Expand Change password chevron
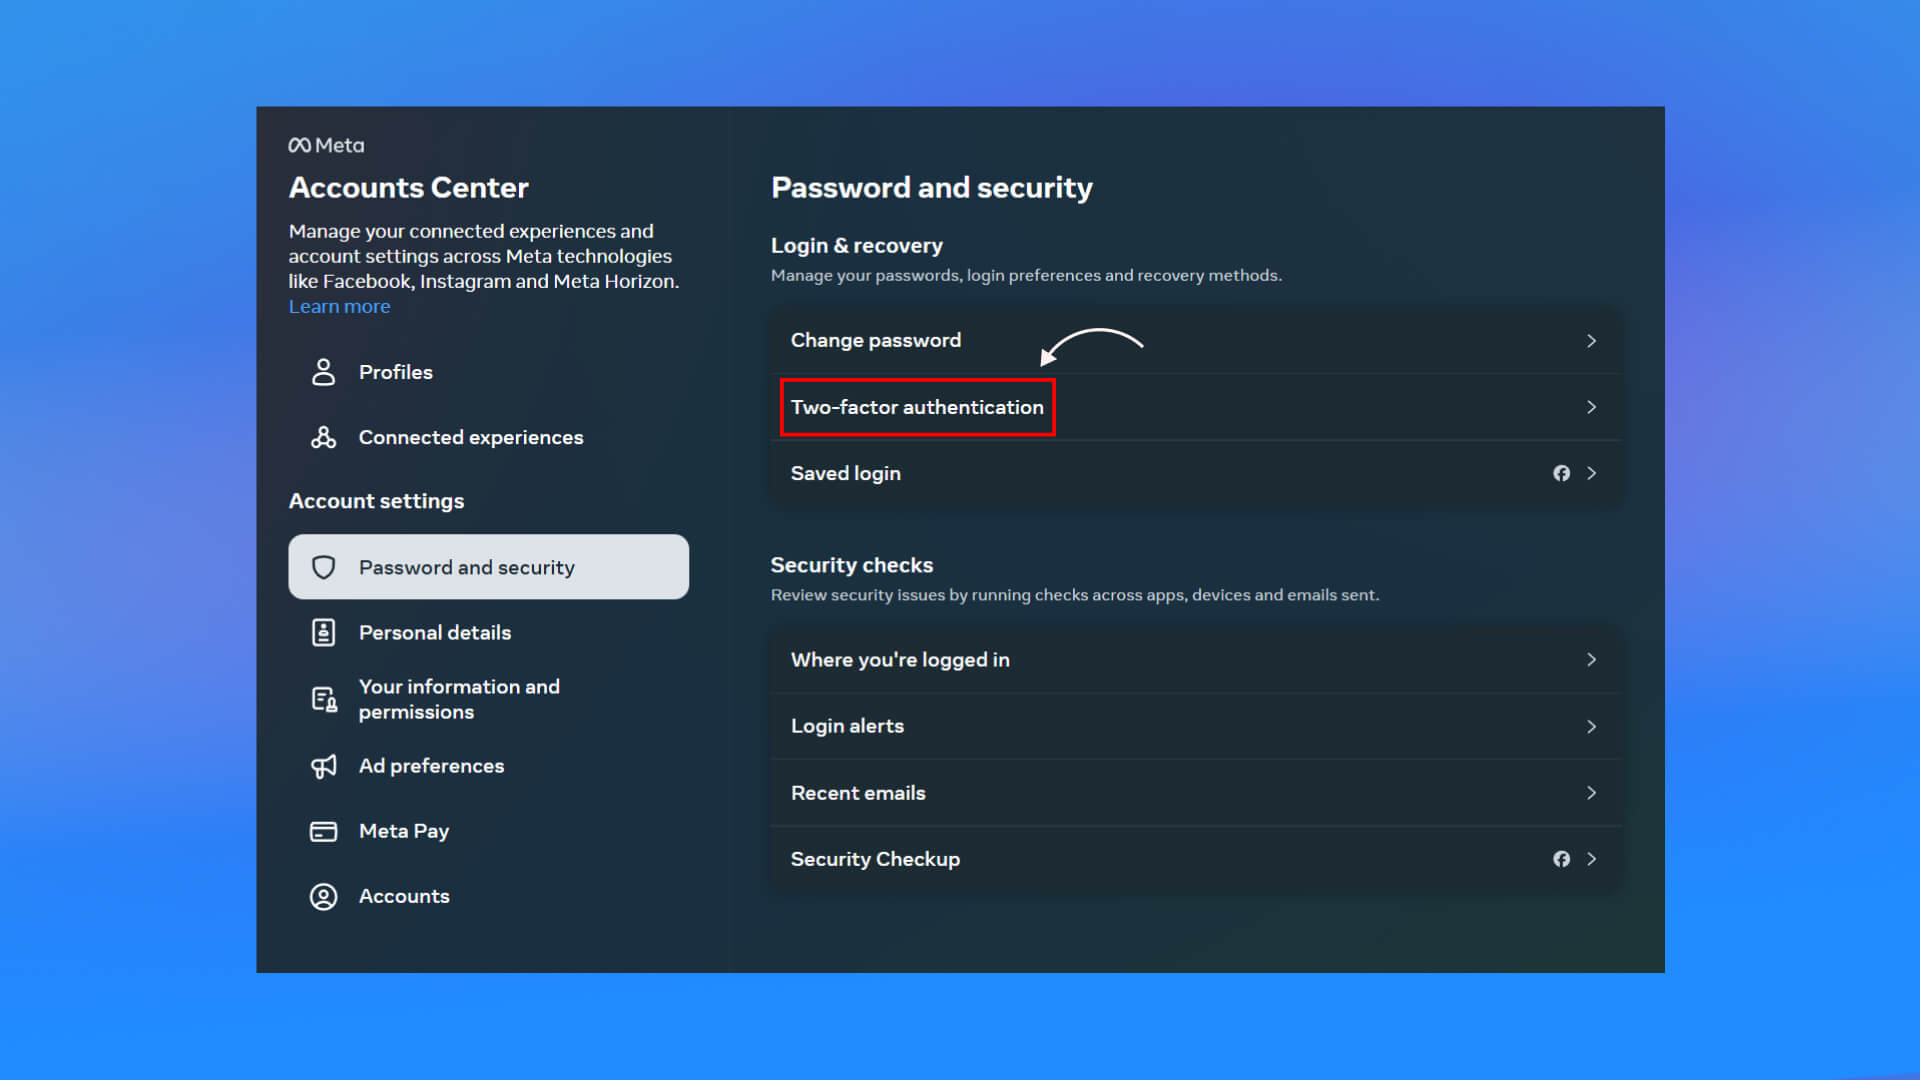The image size is (1920, 1080). tap(1591, 341)
